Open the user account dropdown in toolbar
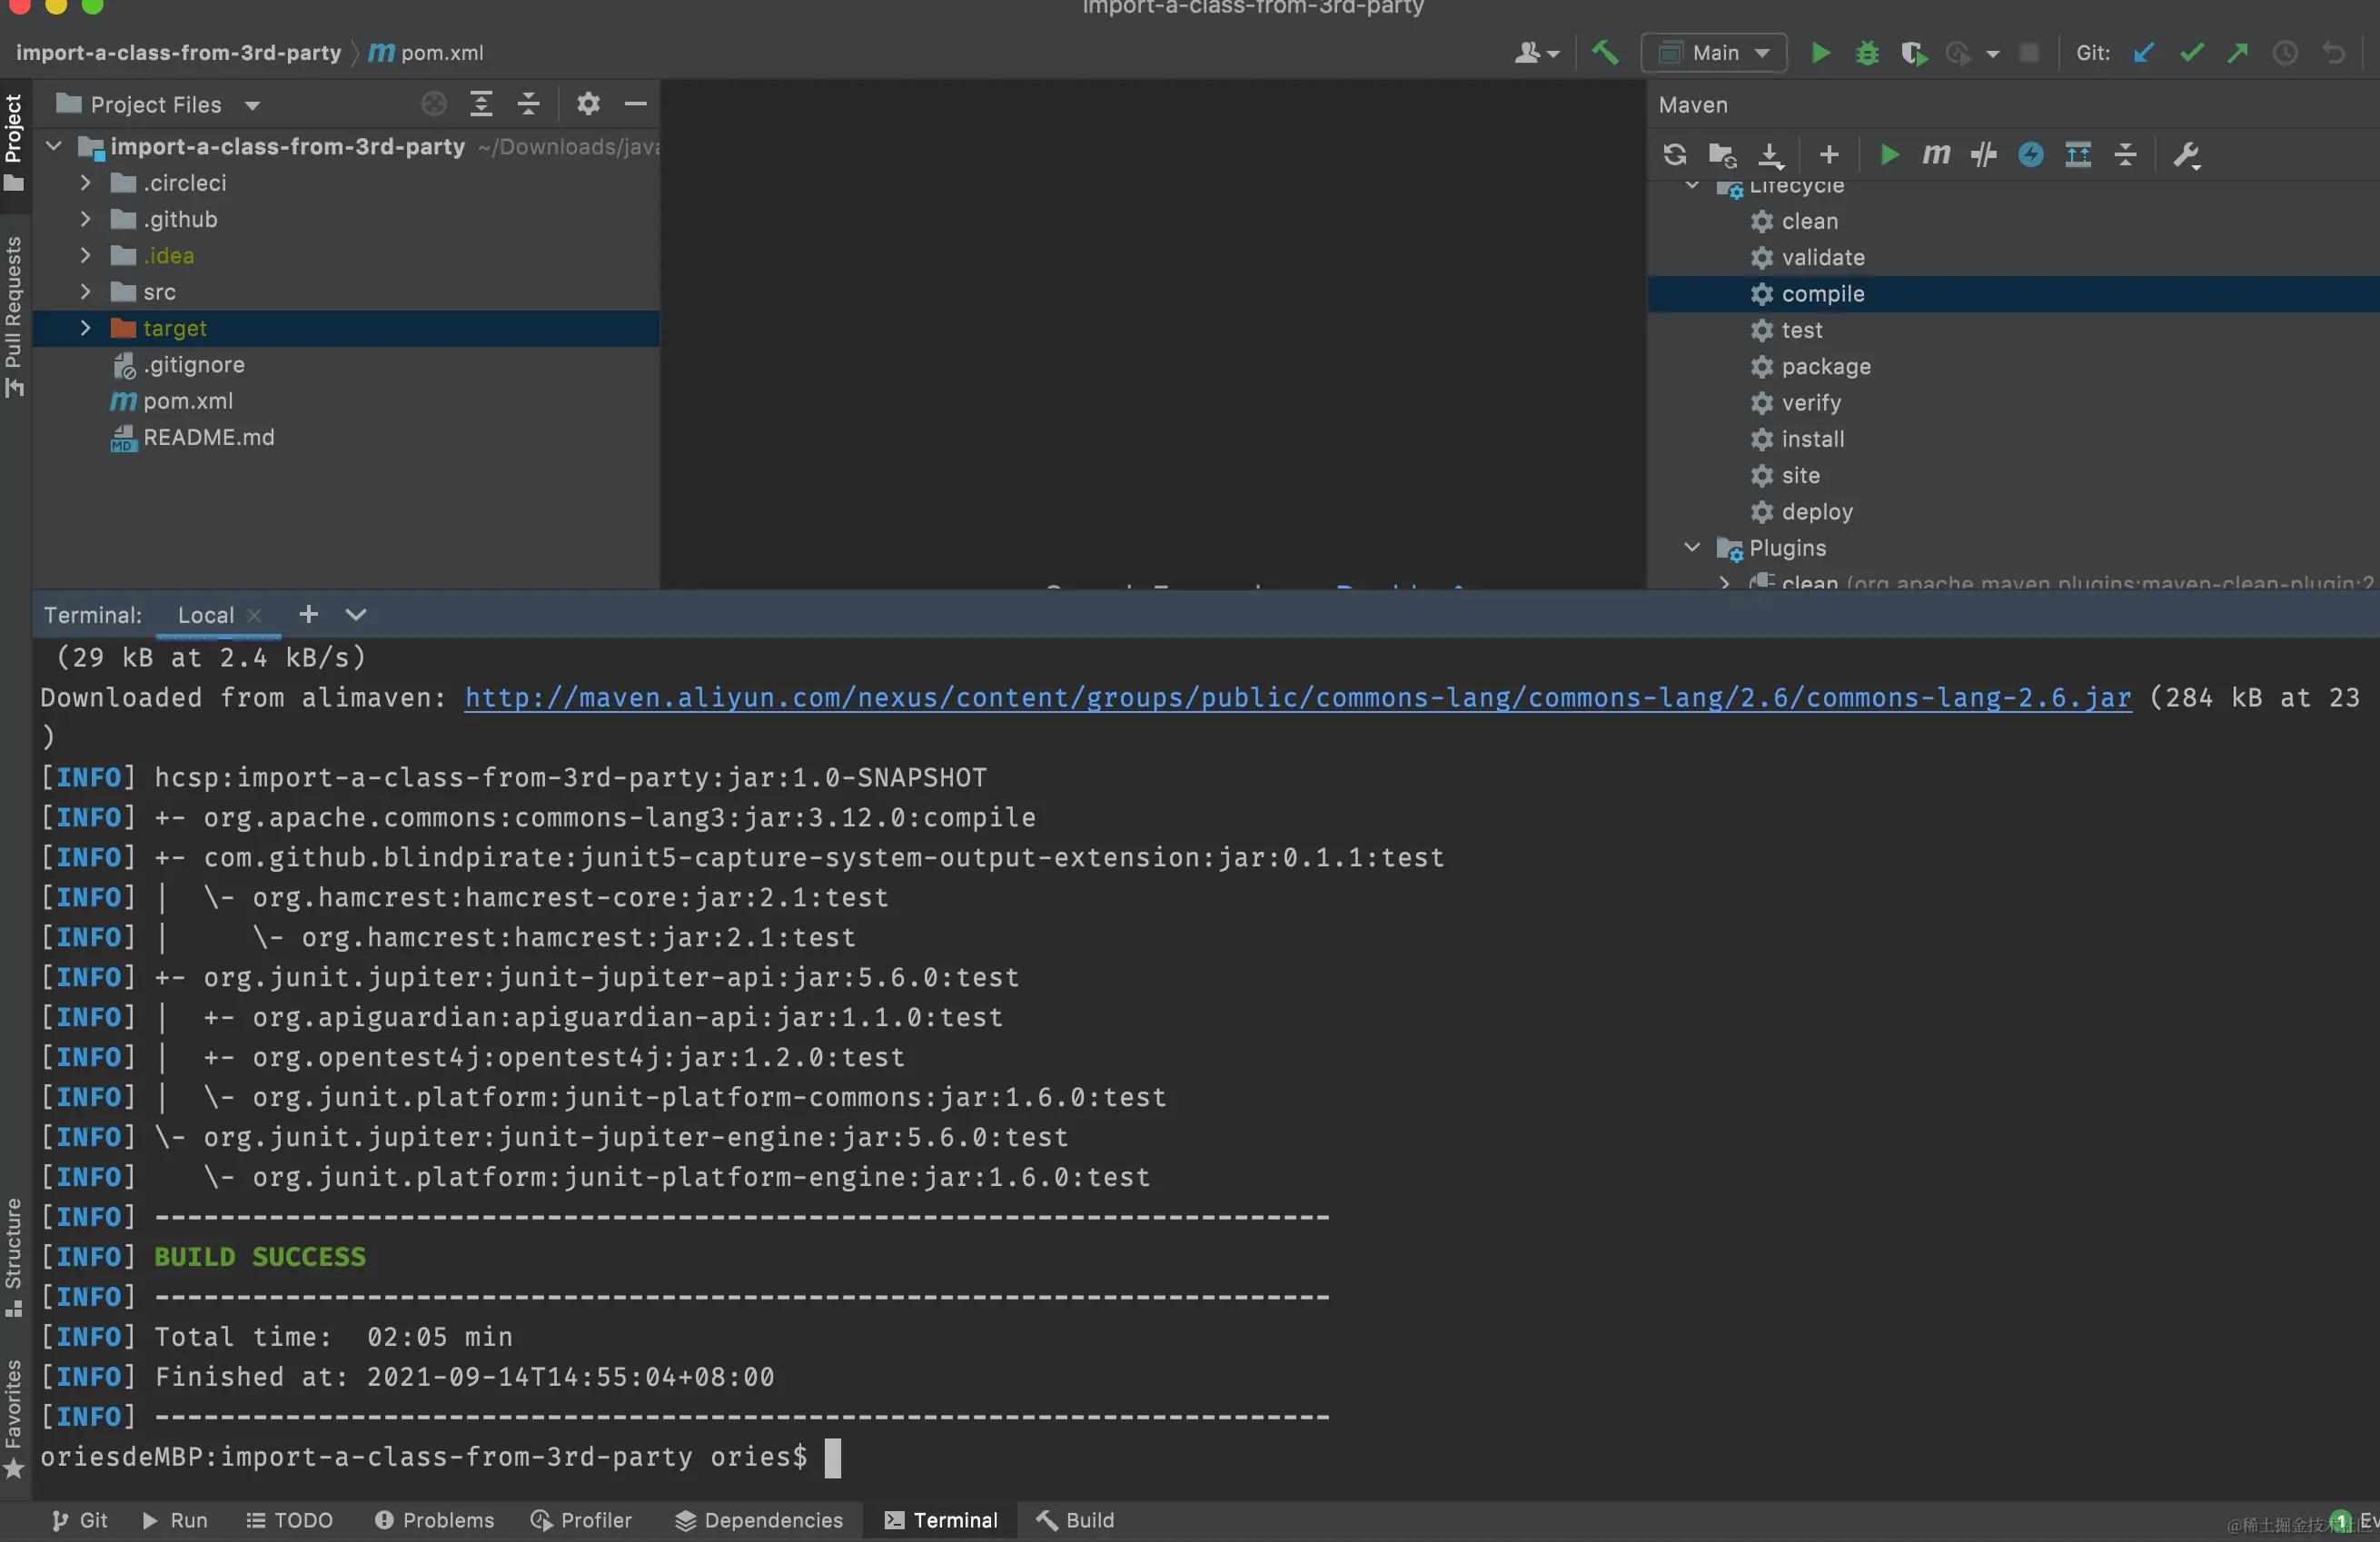The width and height of the screenshot is (2380, 1542). click(1536, 53)
